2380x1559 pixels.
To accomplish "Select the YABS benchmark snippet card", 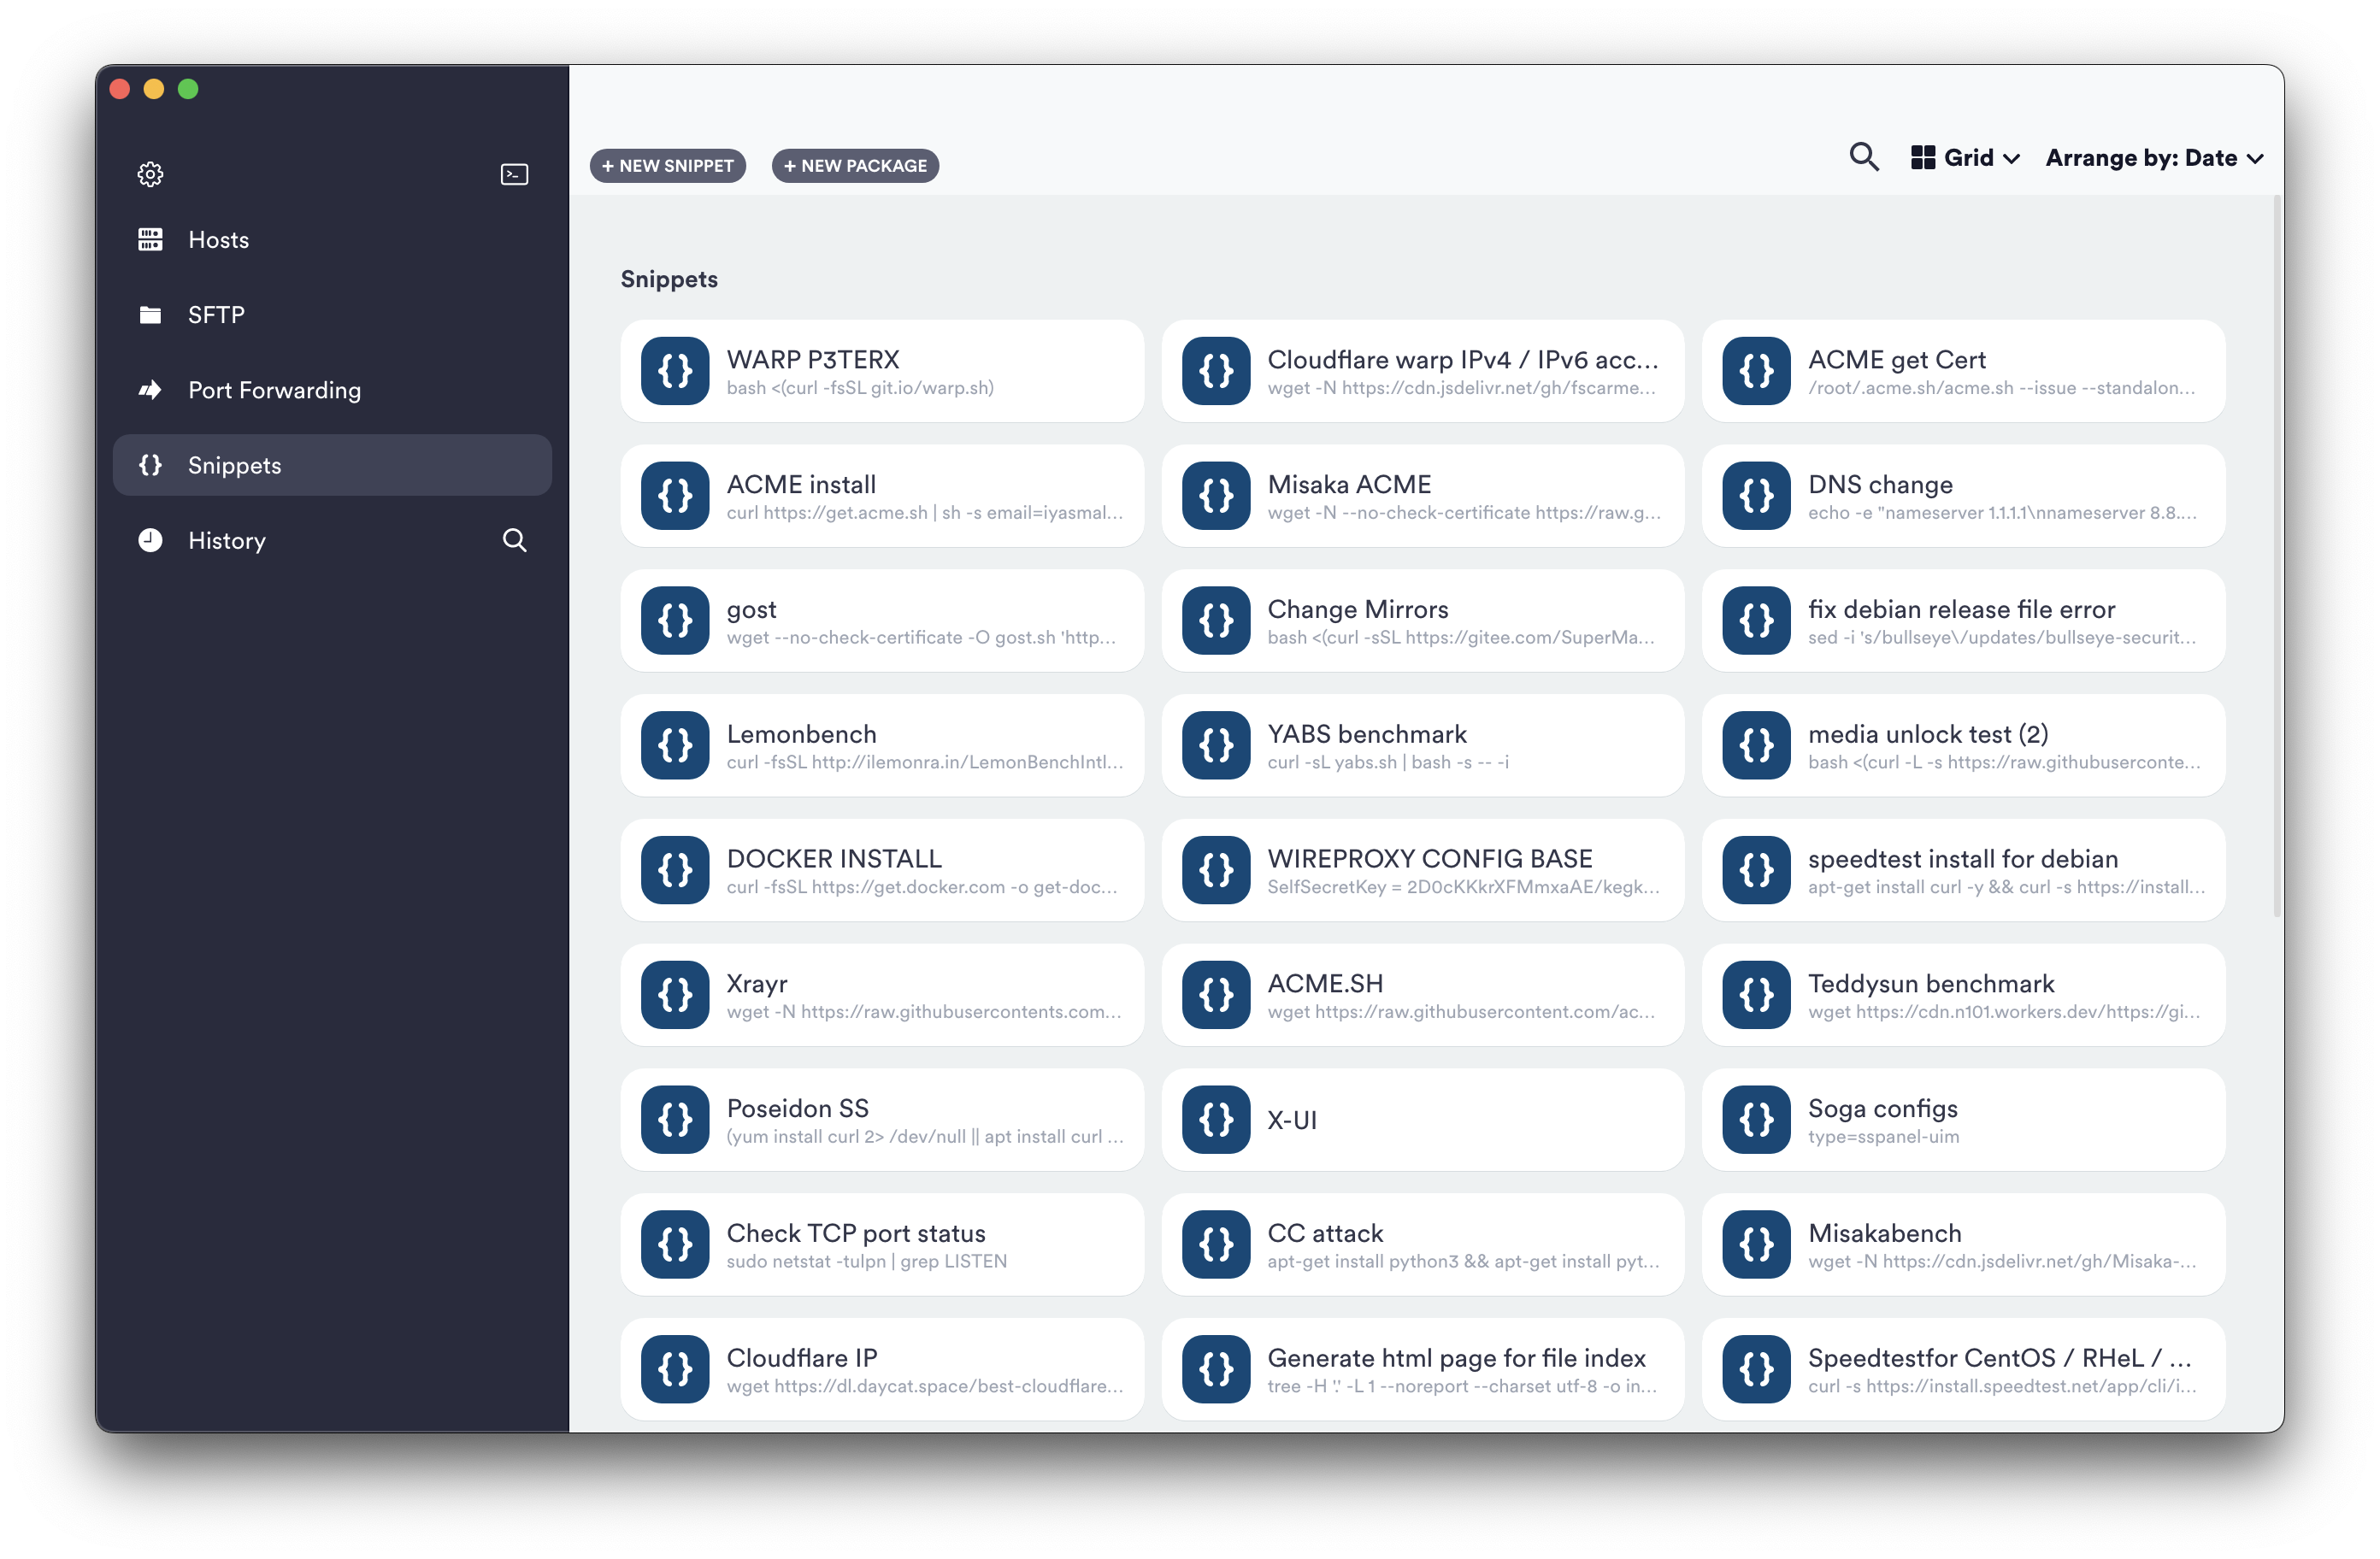I will (1422, 746).
